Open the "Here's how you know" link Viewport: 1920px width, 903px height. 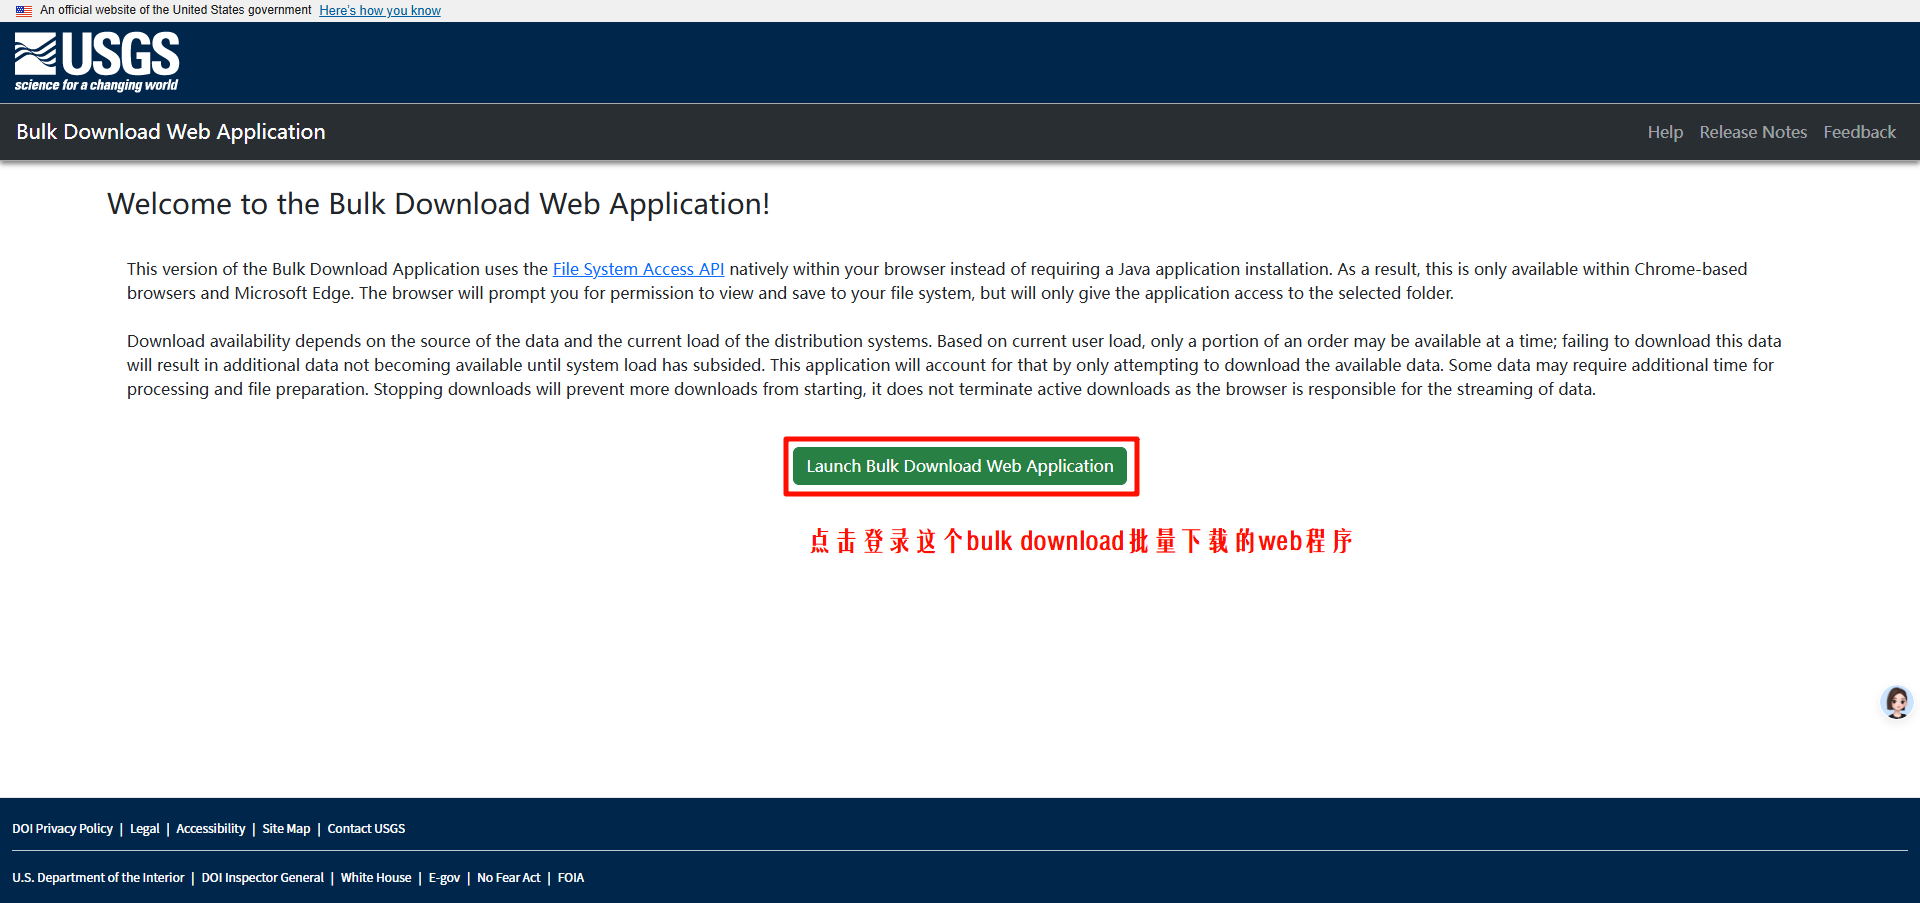click(x=380, y=11)
